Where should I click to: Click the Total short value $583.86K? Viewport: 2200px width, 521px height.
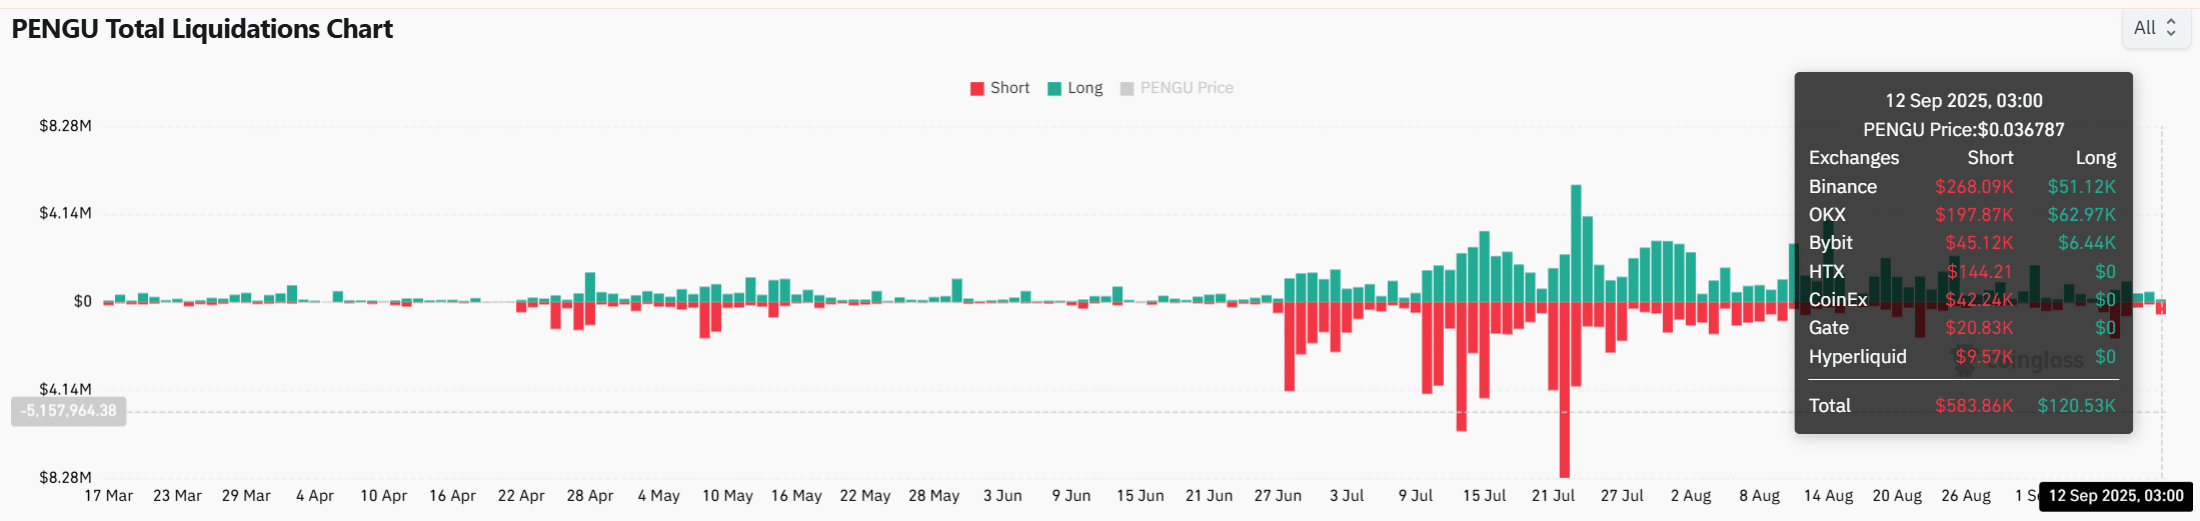click(x=1973, y=406)
